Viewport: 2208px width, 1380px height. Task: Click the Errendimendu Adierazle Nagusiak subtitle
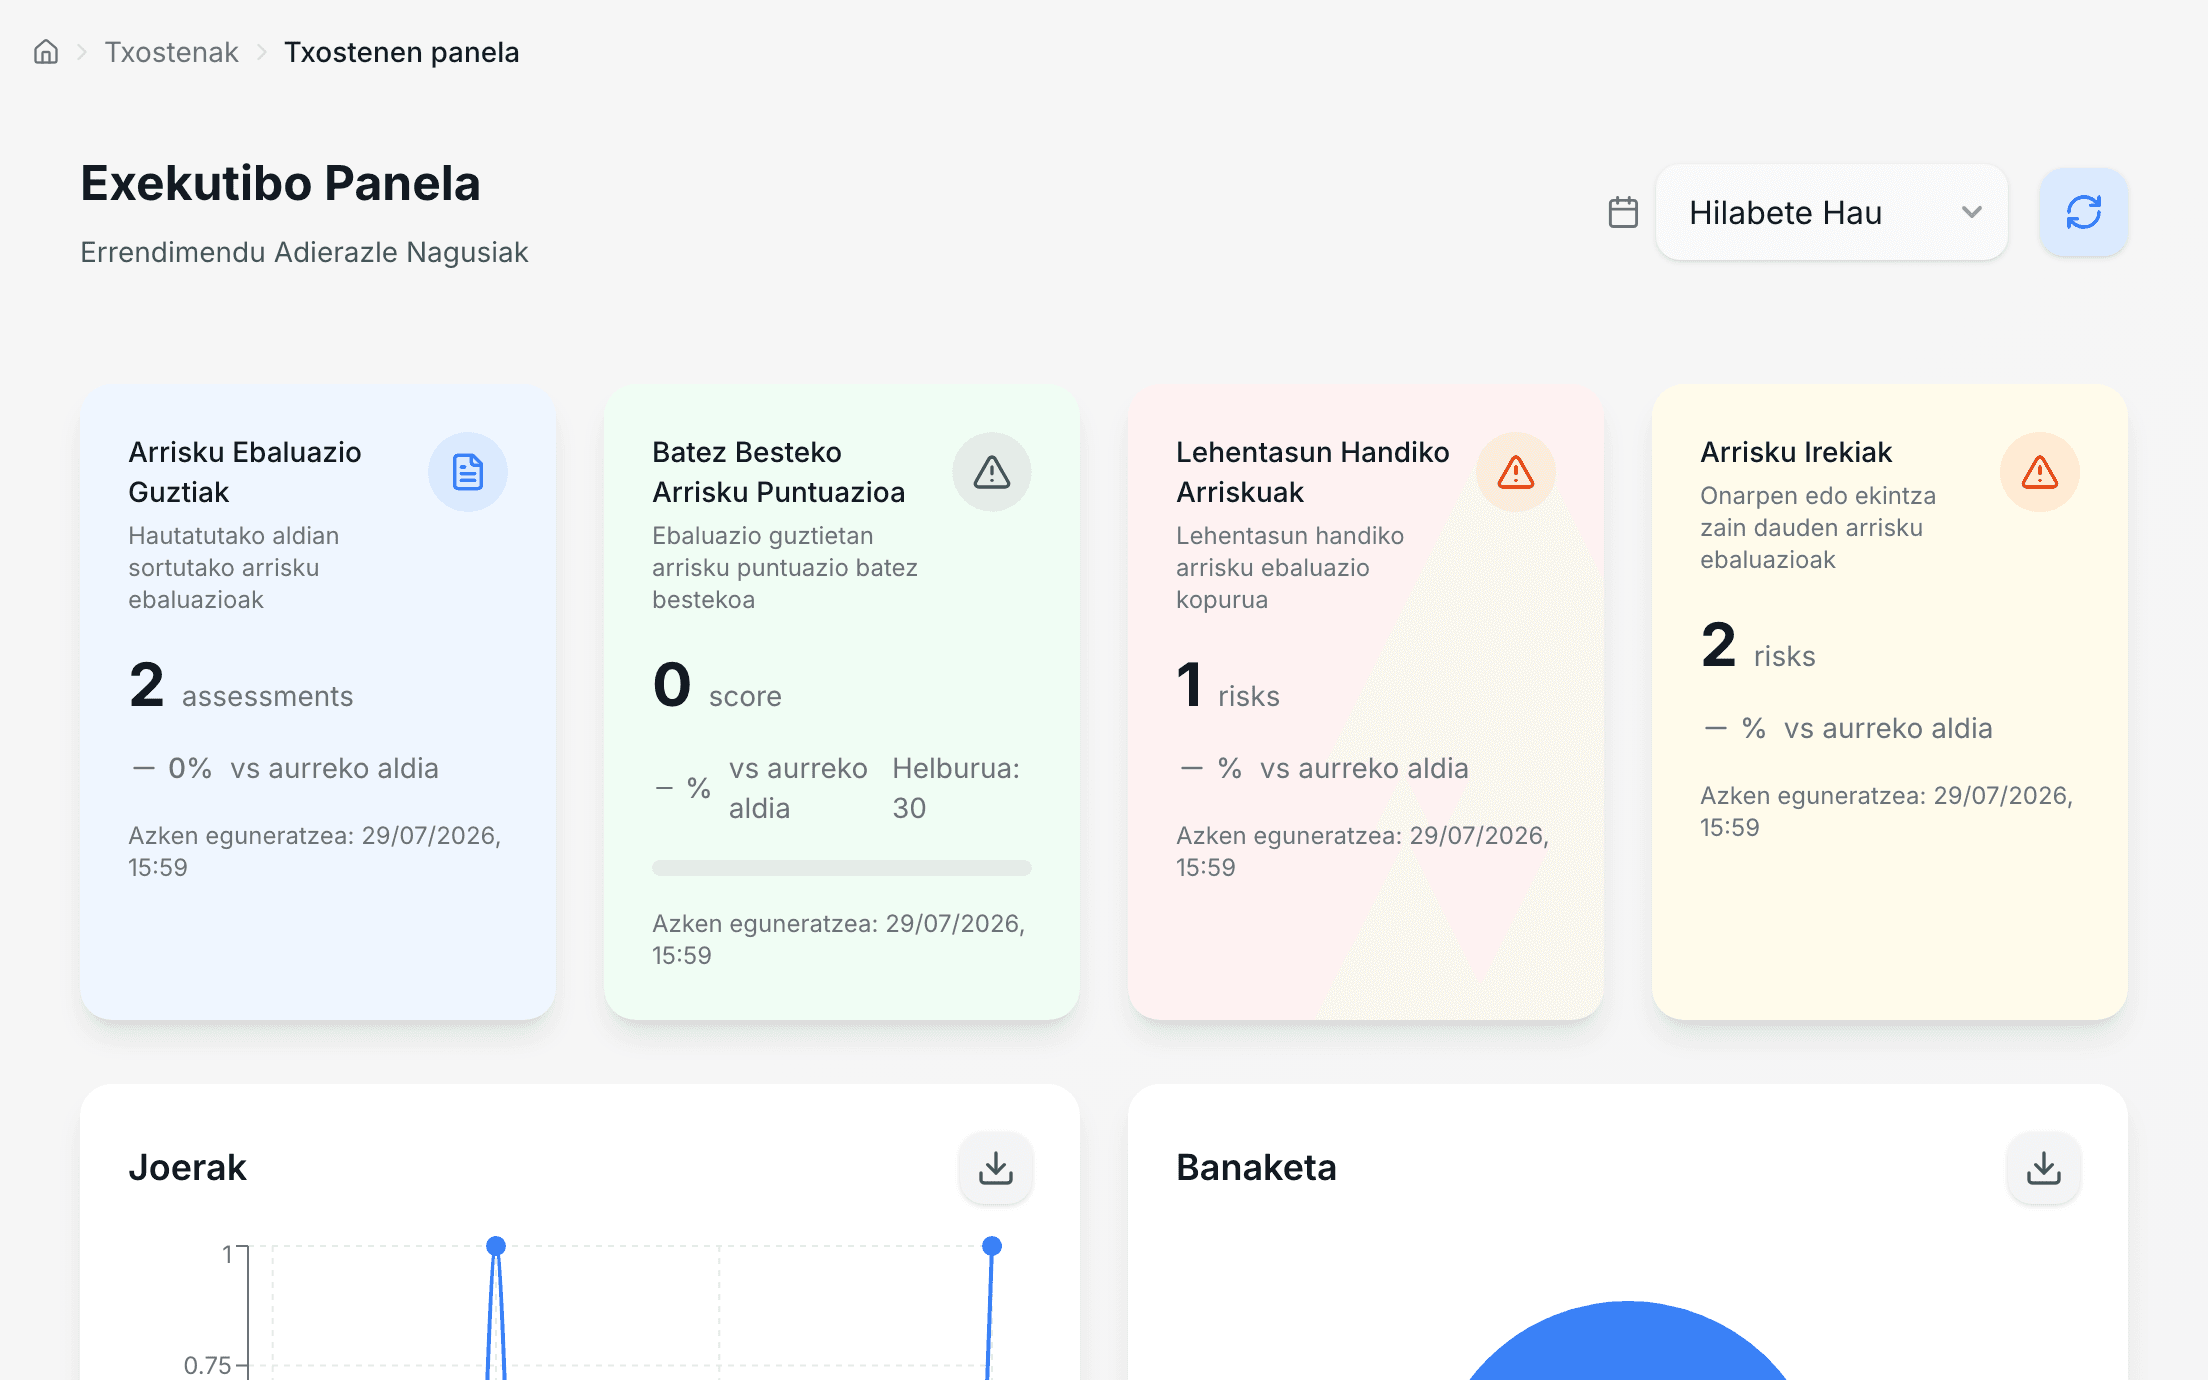[x=304, y=252]
